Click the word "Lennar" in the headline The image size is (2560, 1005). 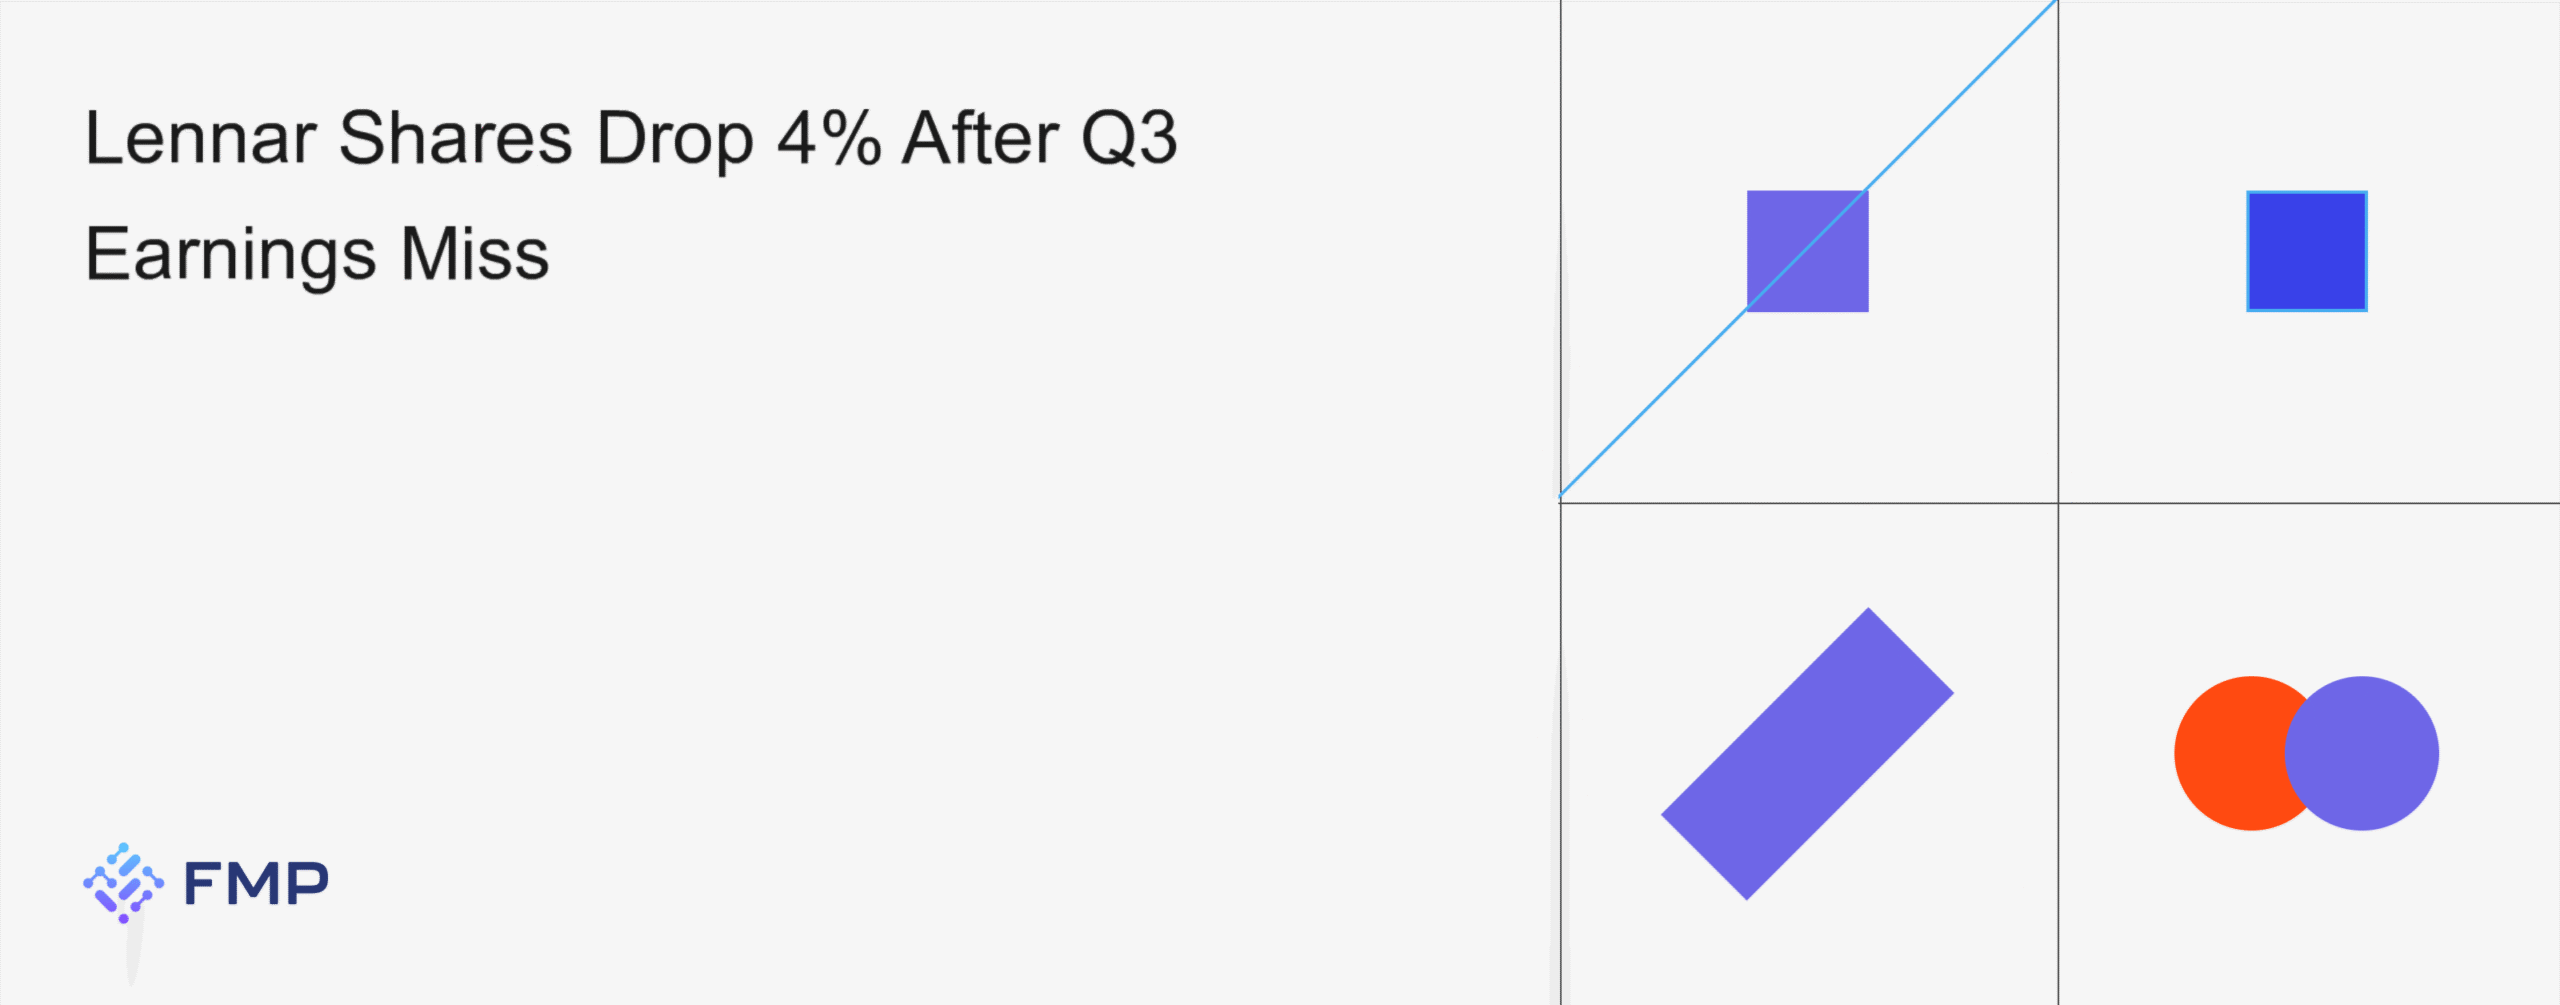(200, 138)
